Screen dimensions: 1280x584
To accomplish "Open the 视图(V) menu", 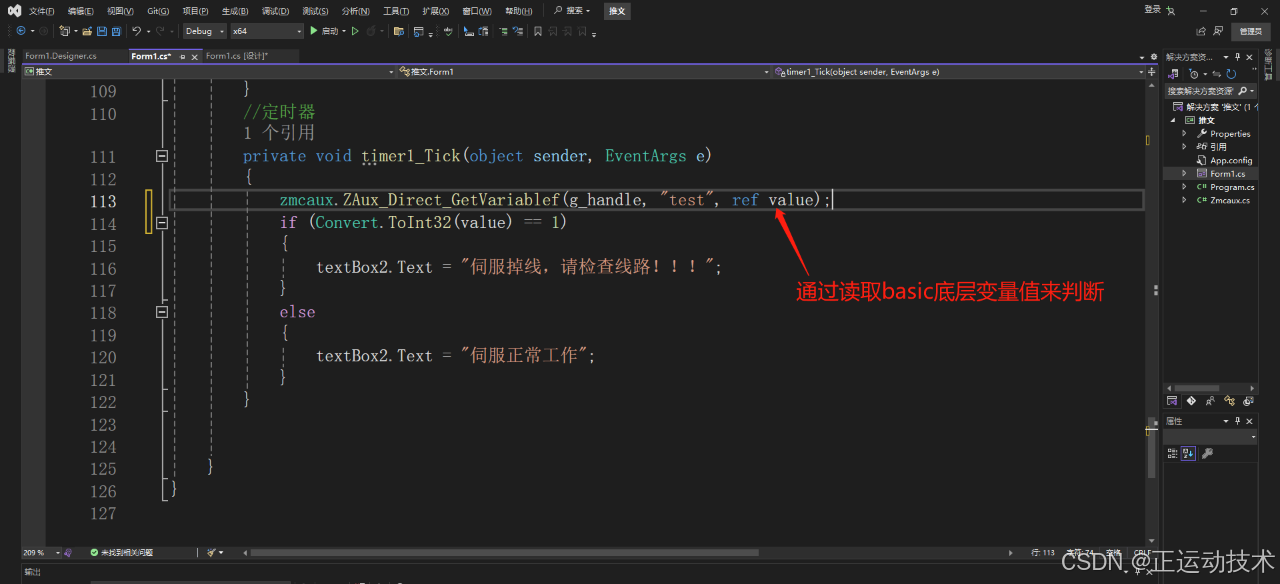I will (x=120, y=11).
